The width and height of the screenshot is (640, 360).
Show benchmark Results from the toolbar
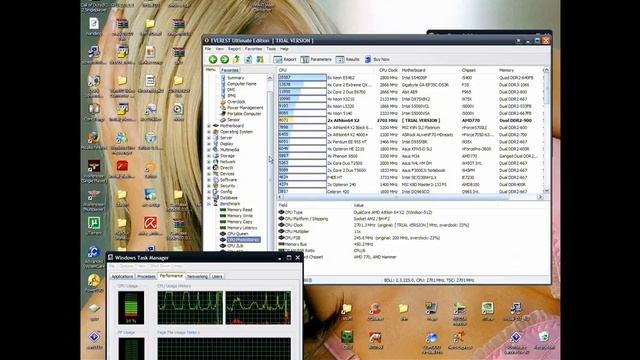[347, 60]
